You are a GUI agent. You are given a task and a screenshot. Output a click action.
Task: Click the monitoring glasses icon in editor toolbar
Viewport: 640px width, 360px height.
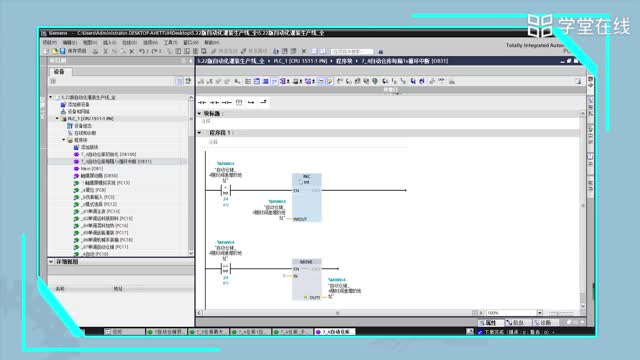click(x=441, y=81)
